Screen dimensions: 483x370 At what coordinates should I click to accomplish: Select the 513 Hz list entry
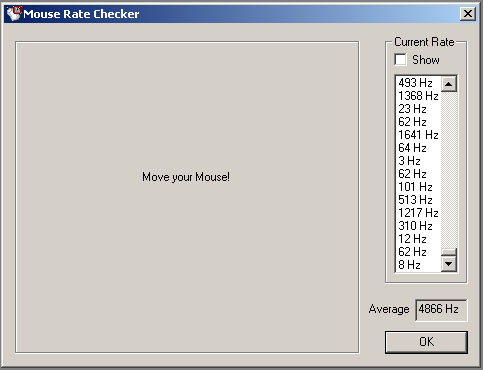(419, 200)
